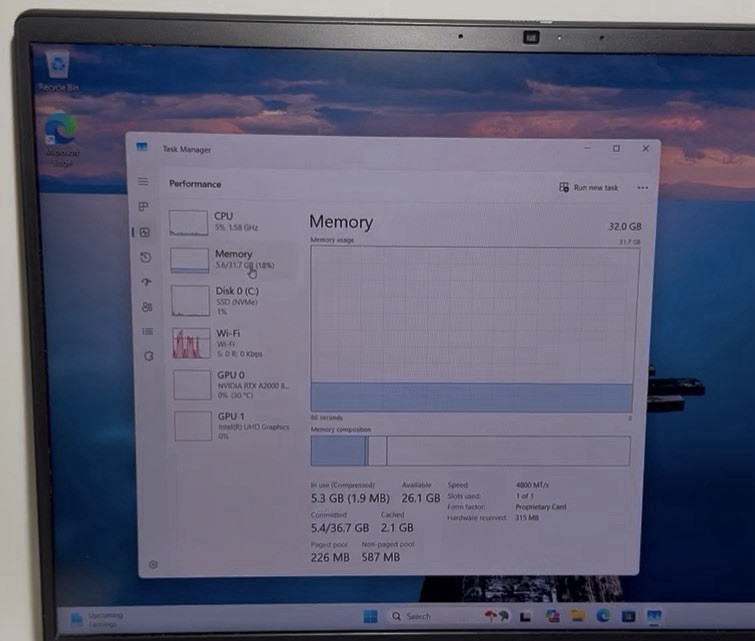Screen dimensions: 755x641
Task: Click the Memory composition bar
Action: point(470,451)
